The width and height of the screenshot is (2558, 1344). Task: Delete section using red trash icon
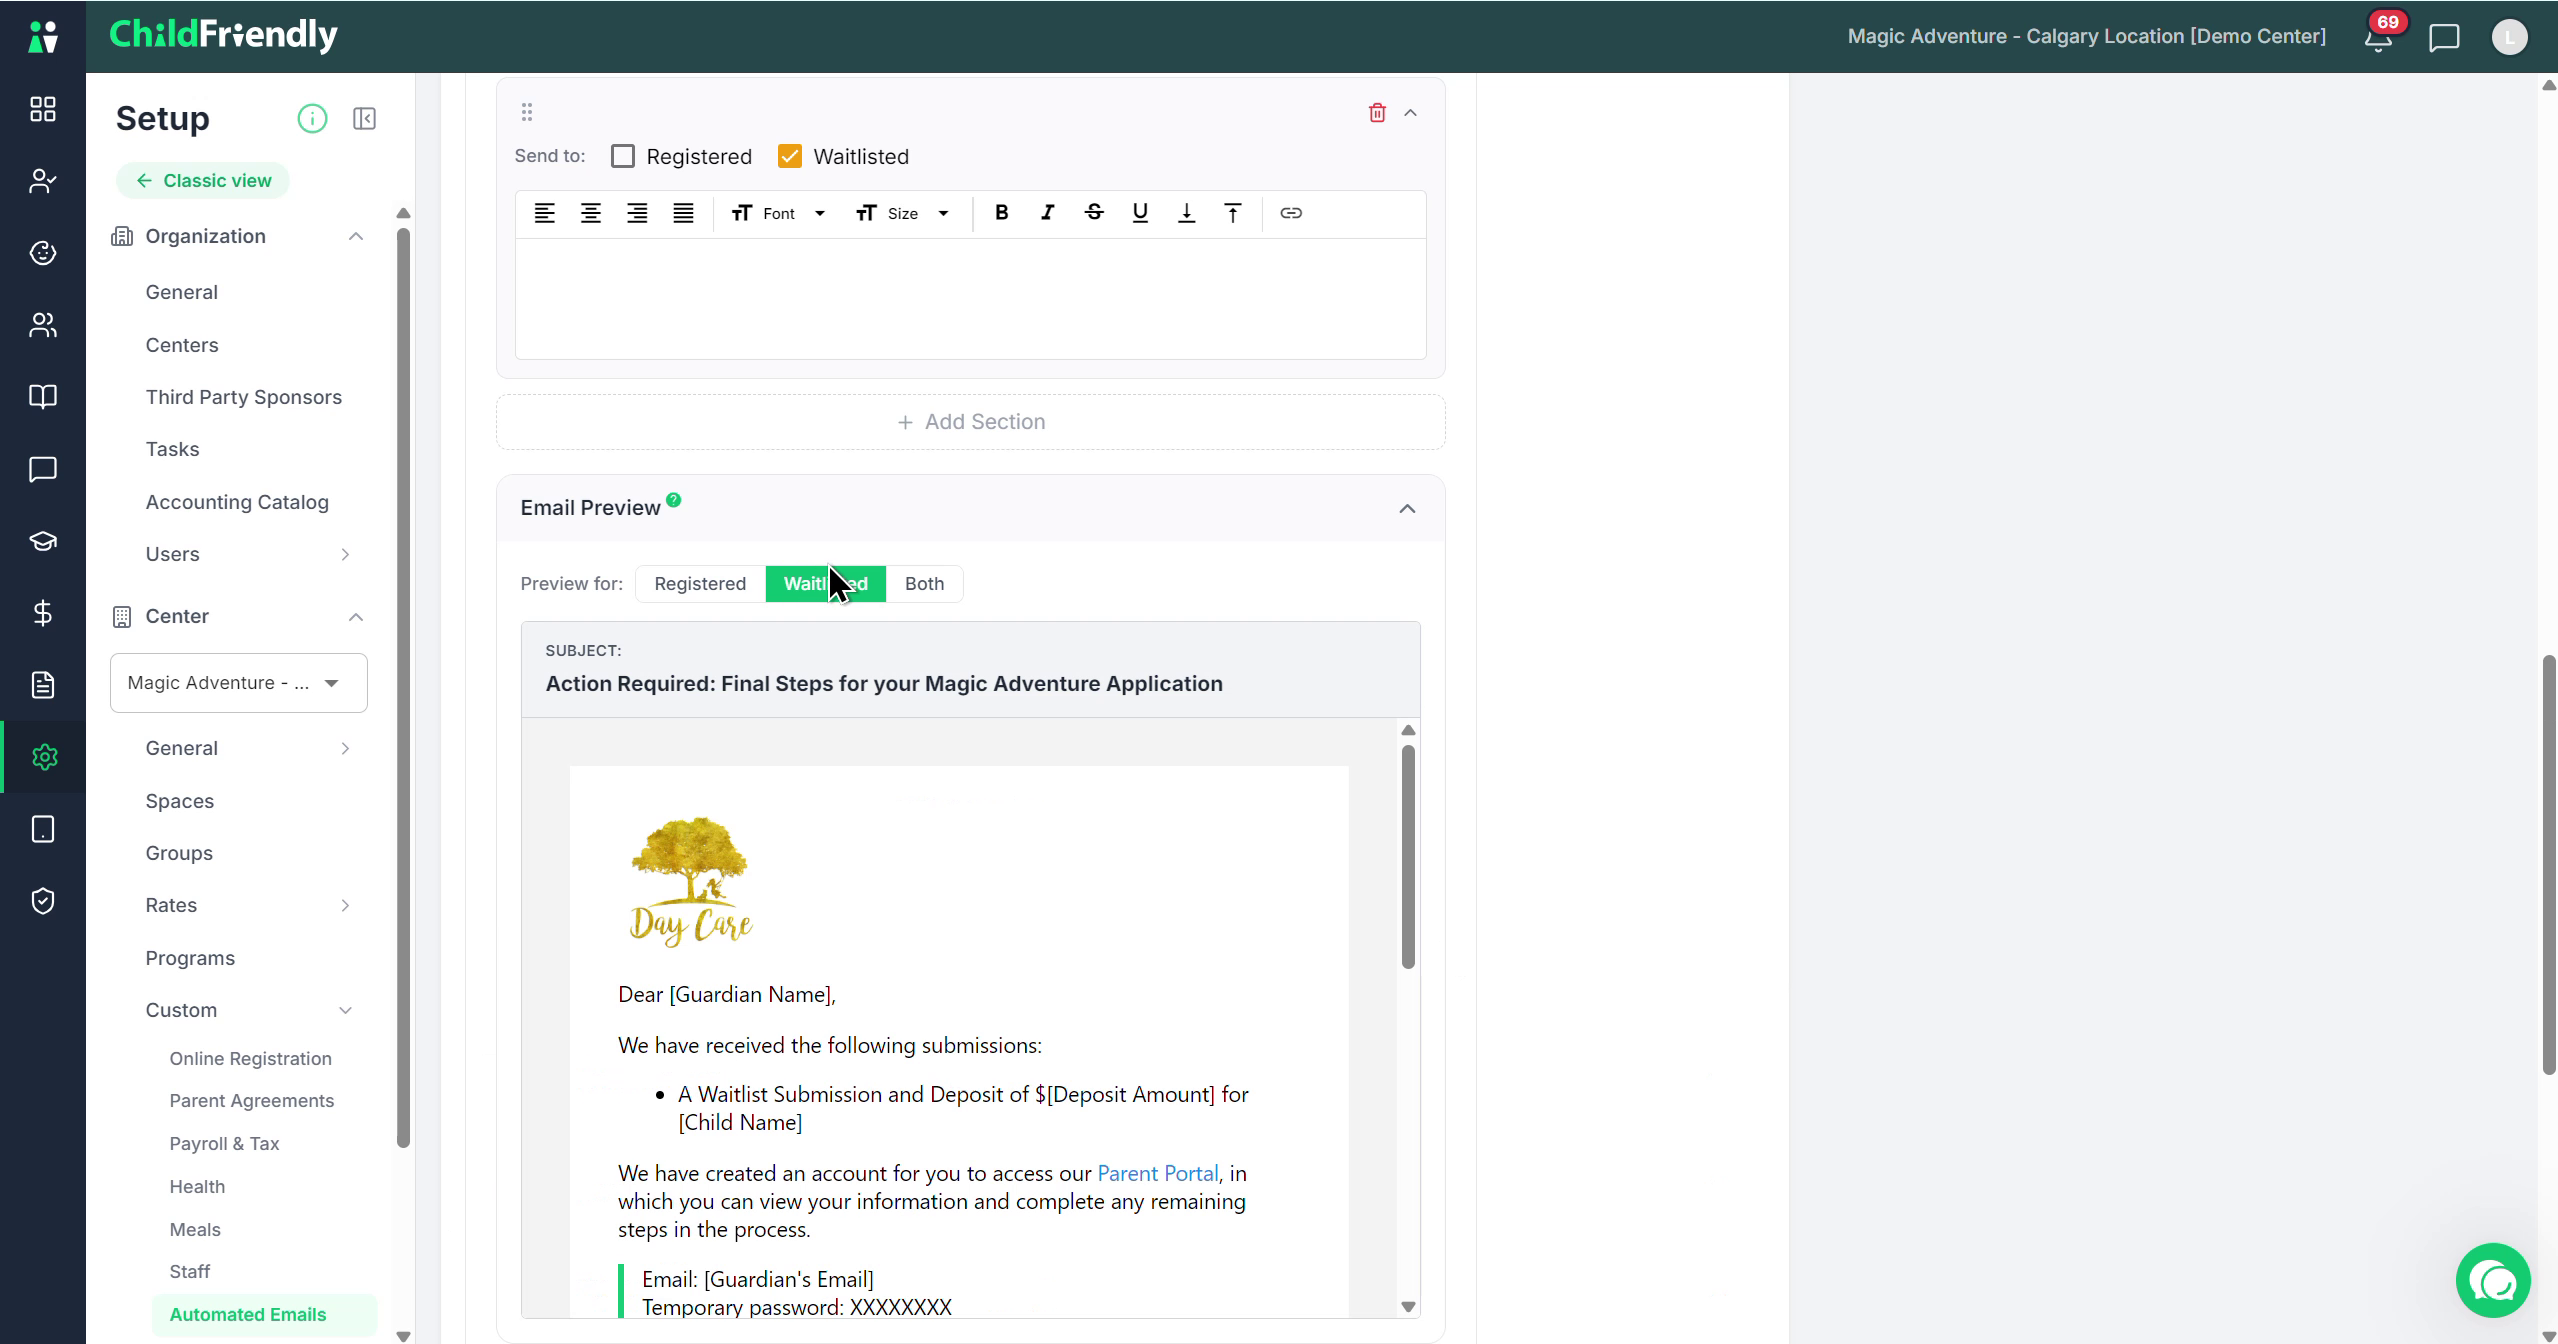1377,113
